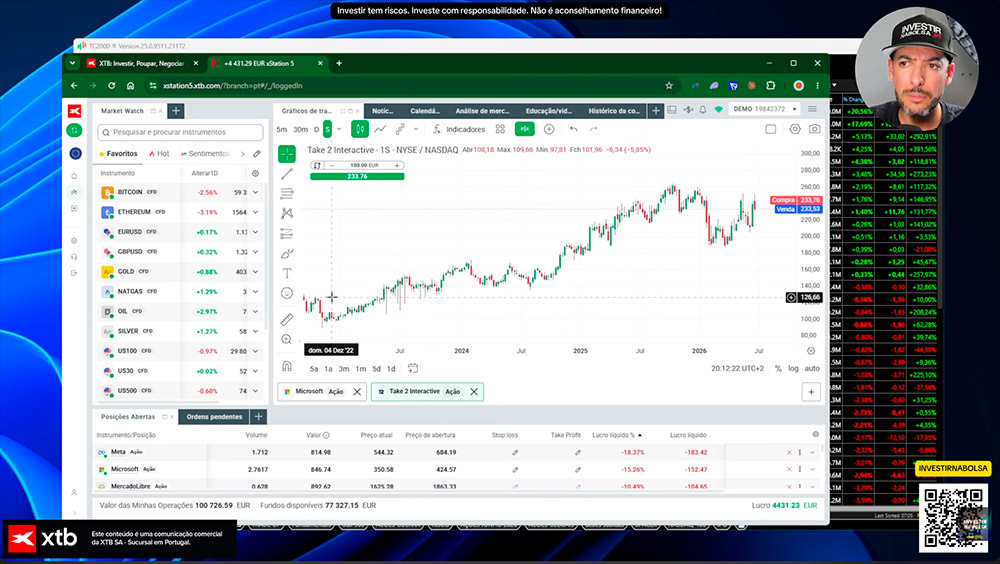Close the Take 2 Interactive chart tab
This screenshot has height=564, width=1000.
[x=474, y=392]
